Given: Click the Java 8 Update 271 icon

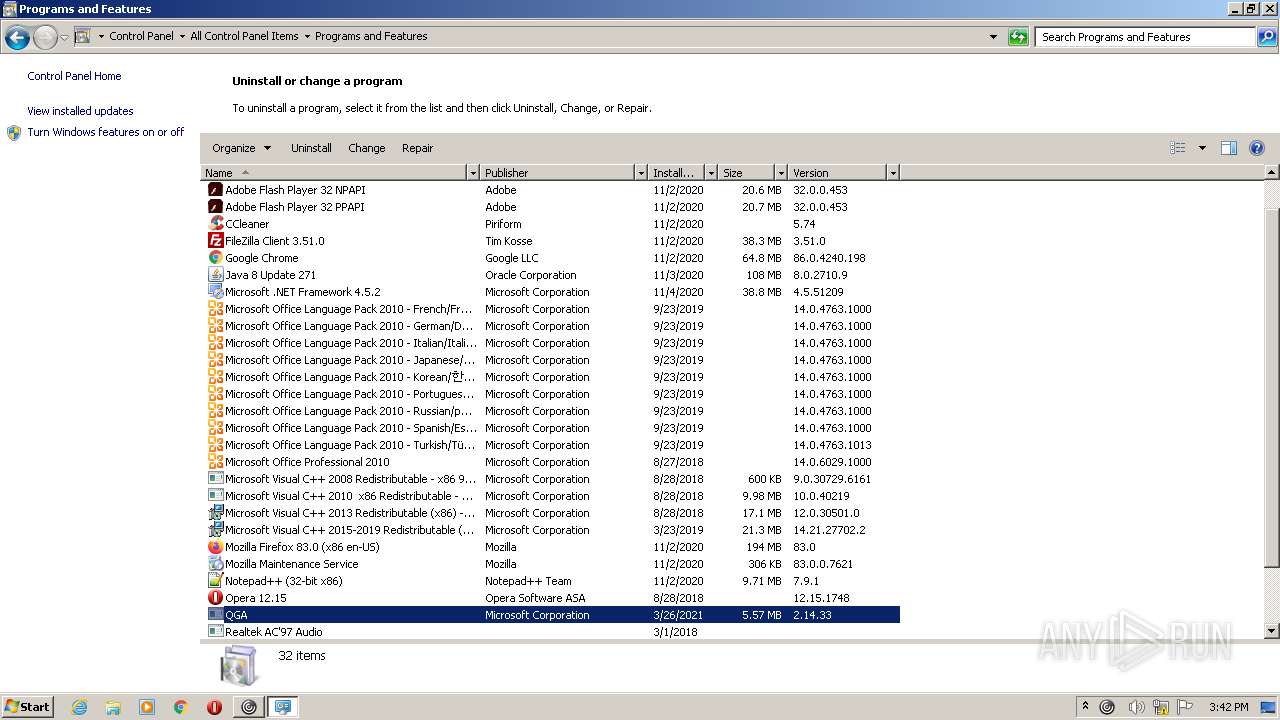Looking at the screenshot, I should click(x=215, y=275).
